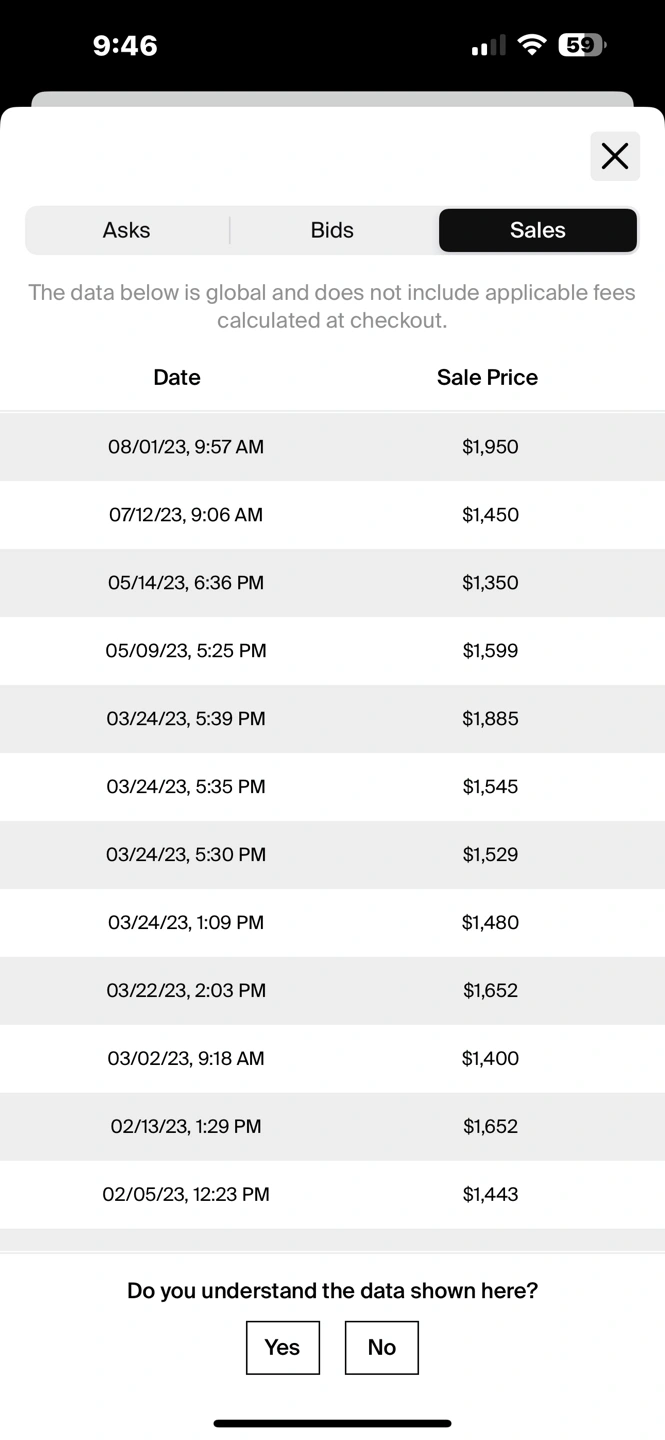Close the sales data sheet
Image resolution: width=665 pixels, height=1440 pixels.
point(615,156)
